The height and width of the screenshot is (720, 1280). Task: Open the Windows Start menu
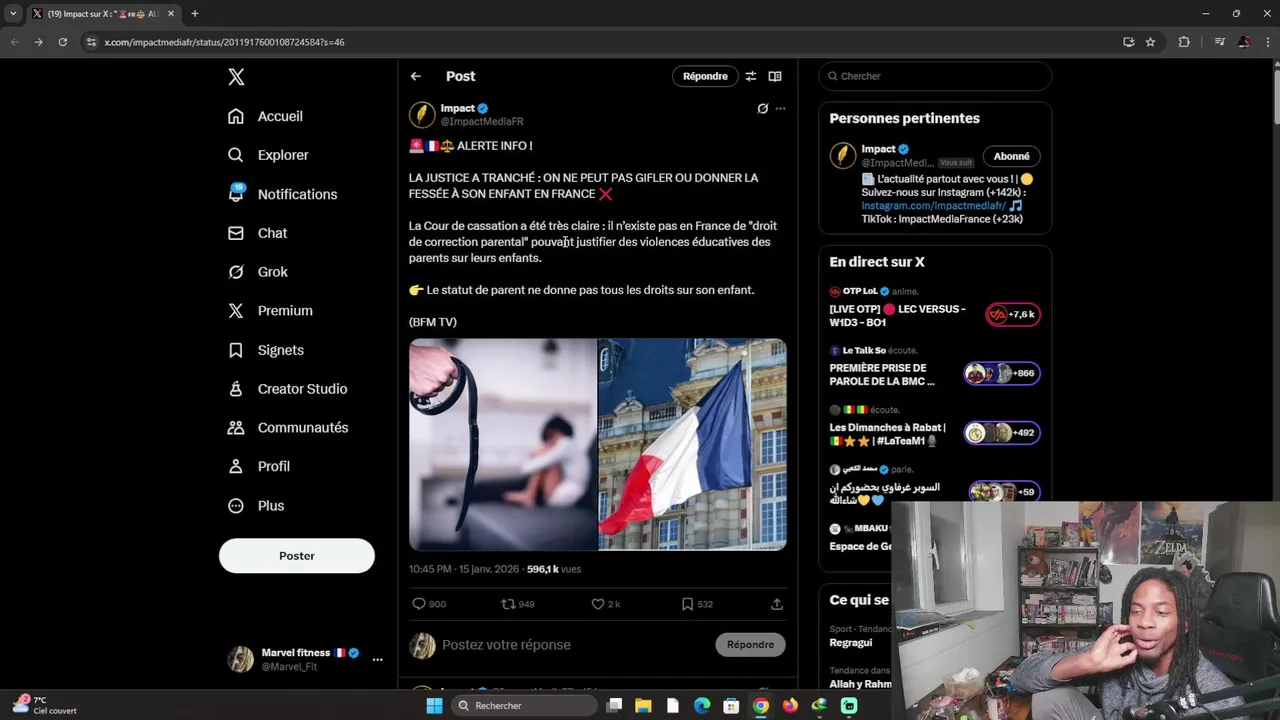pyautogui.click(x=434, y=705)
